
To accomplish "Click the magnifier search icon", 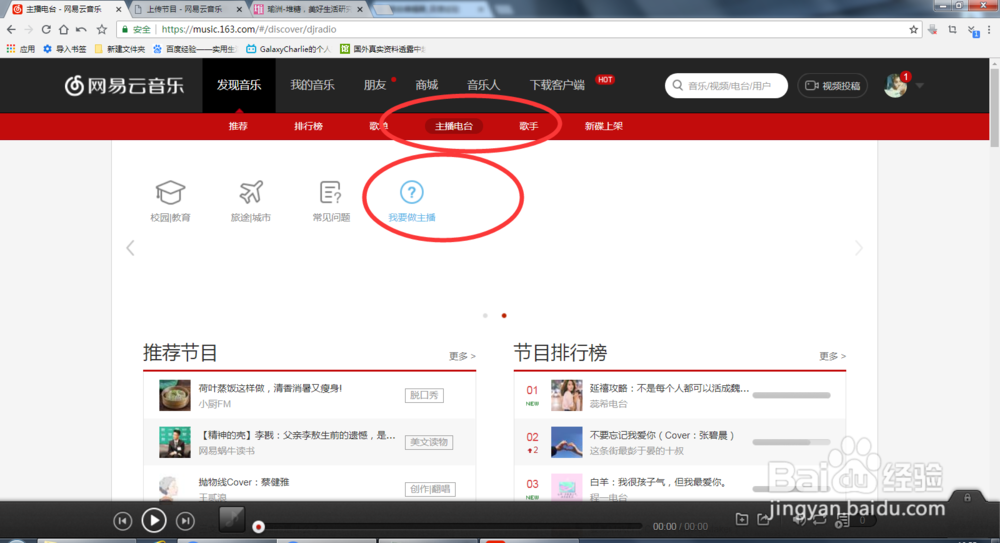I will (677, 86).
